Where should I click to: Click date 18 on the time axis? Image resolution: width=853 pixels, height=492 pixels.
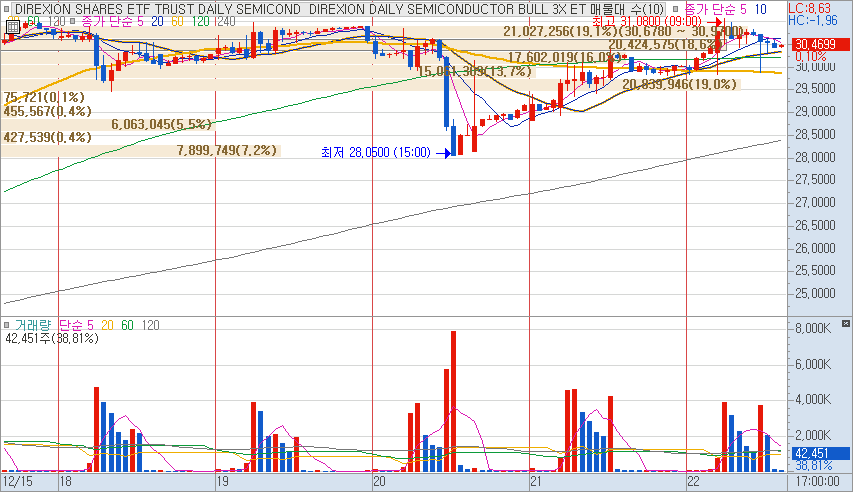[x=66, y=482]
